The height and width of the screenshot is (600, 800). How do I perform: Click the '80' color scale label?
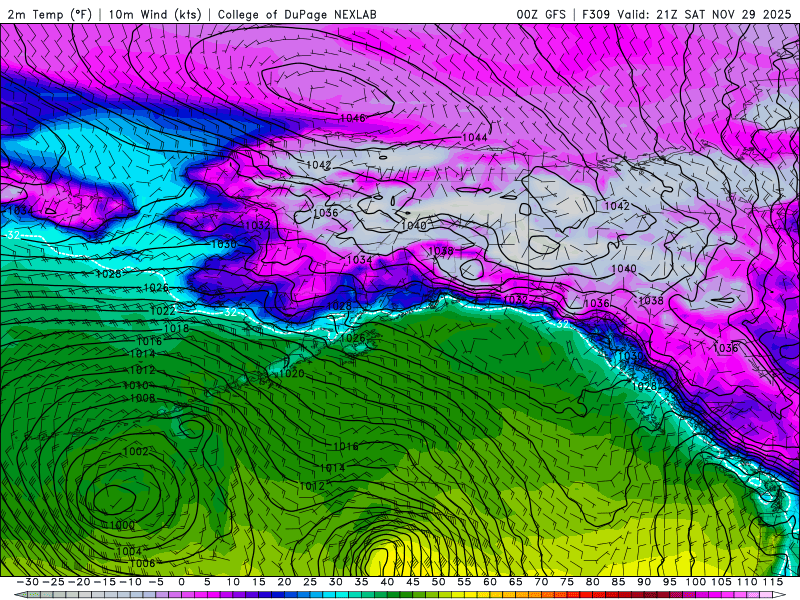(x=592, y=582)
